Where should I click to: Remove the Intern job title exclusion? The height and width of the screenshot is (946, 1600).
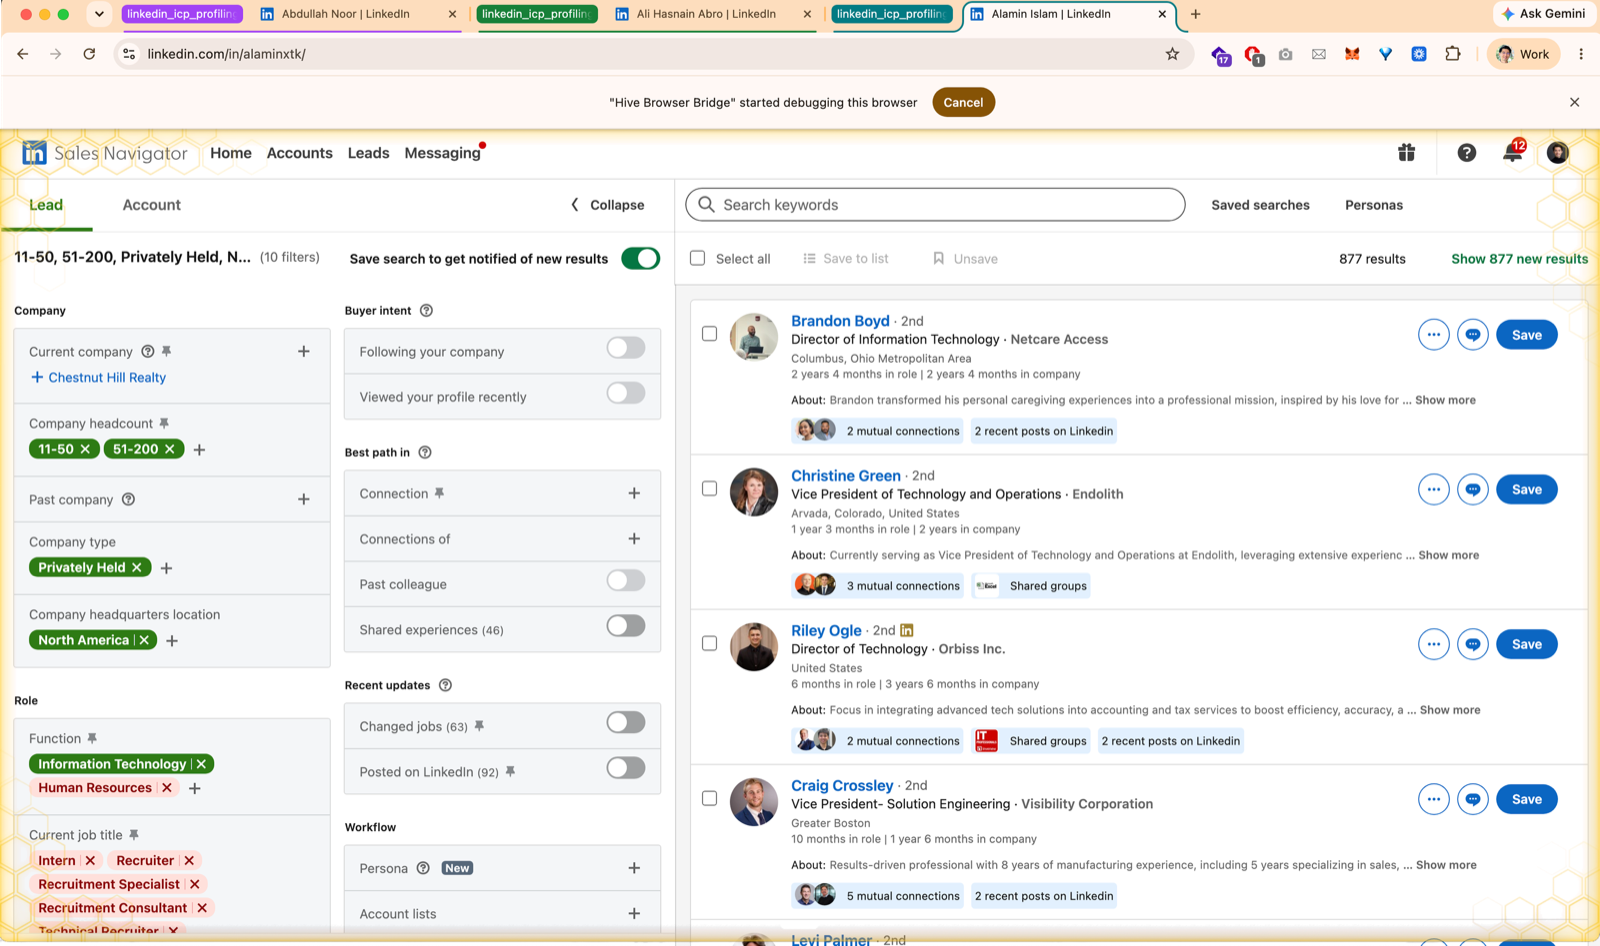[90, 860]
